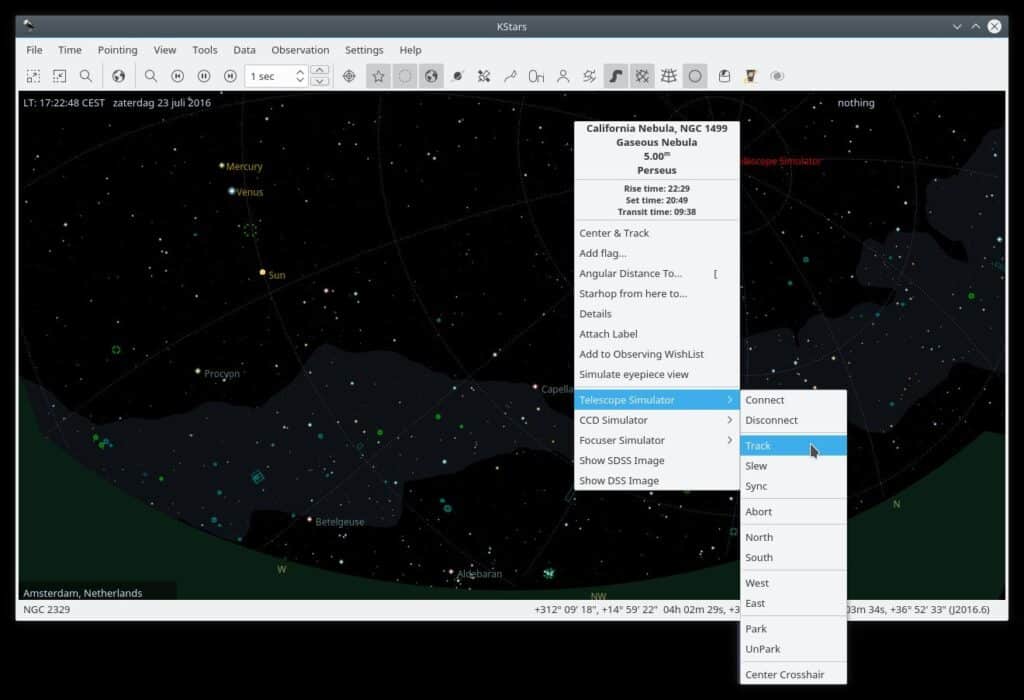Open the Pointing menu
The image size is (1024, 700).
118,50
